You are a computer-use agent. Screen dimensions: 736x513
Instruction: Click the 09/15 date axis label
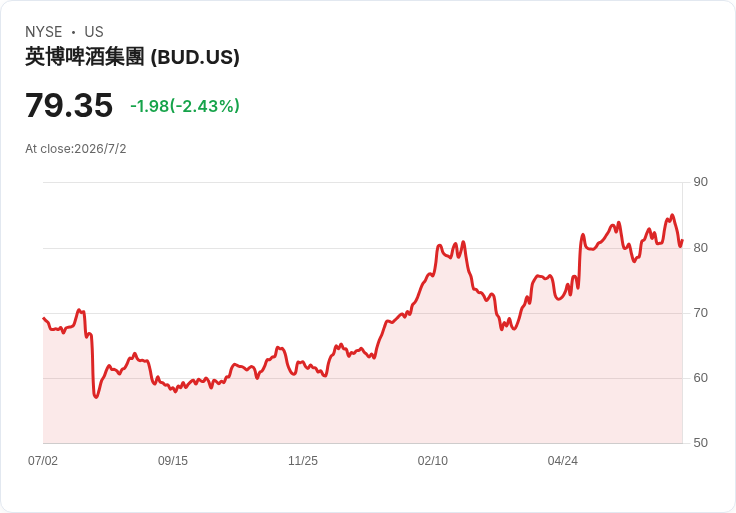173,461
